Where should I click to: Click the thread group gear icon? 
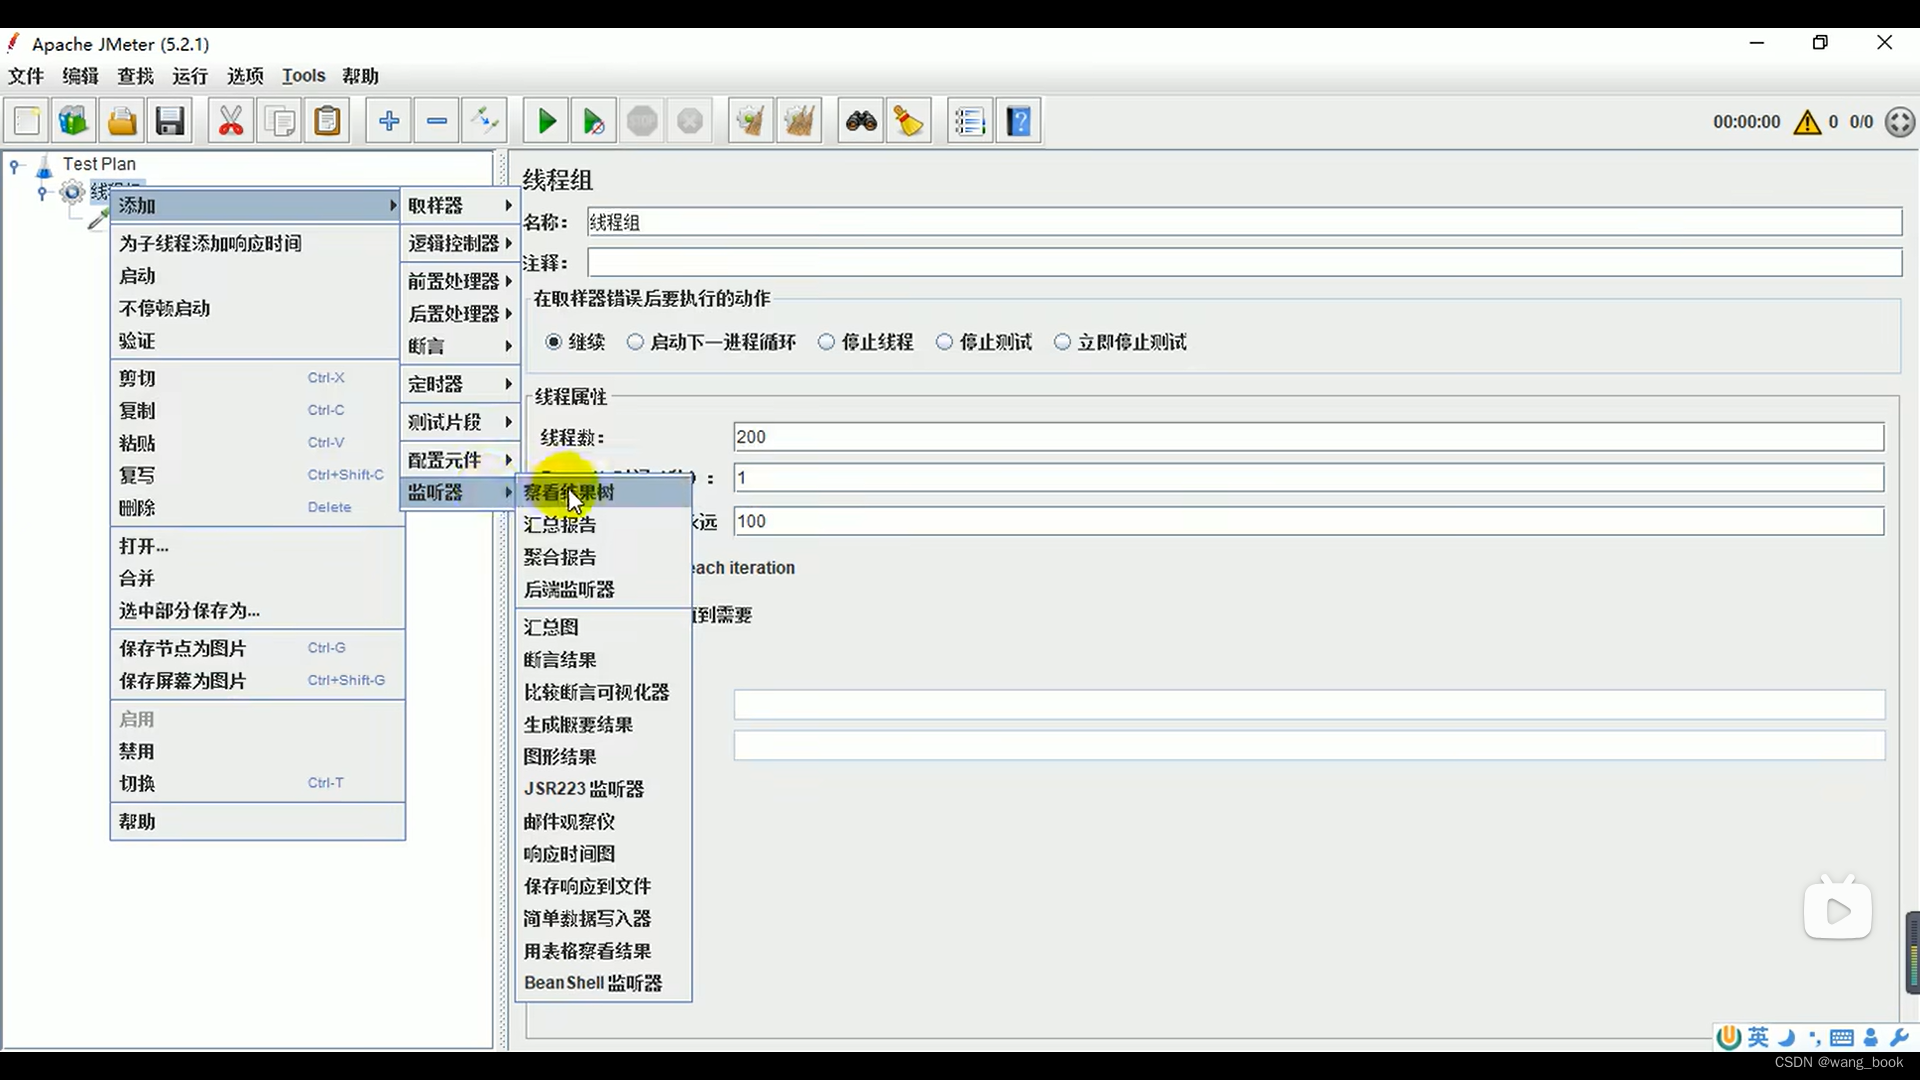pyautogui.click(x=72, y=192)
